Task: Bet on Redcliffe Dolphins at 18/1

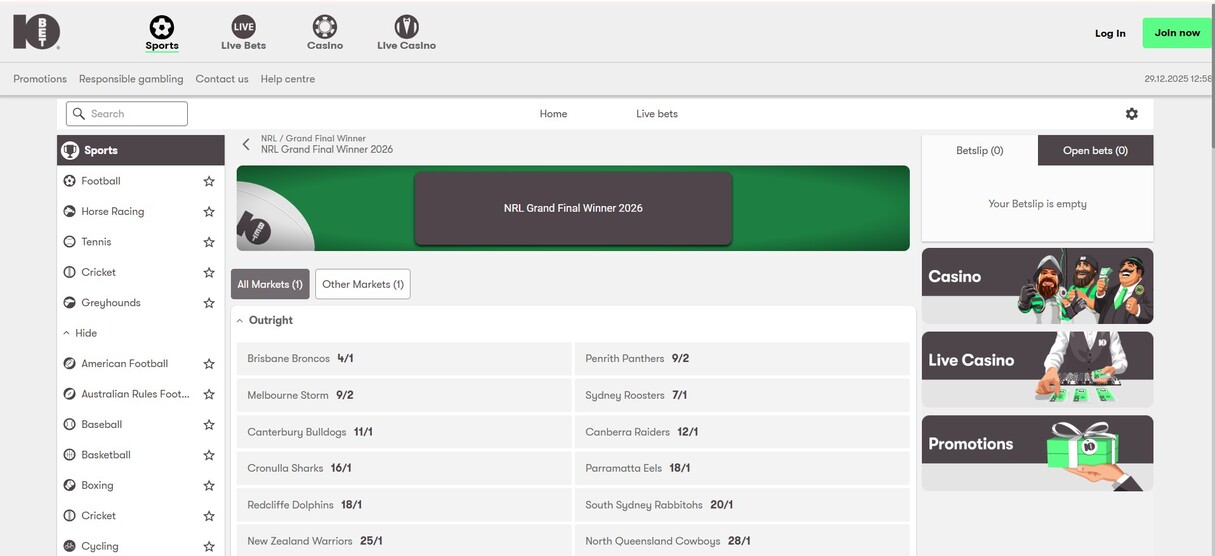Action: tap(404, 505)
